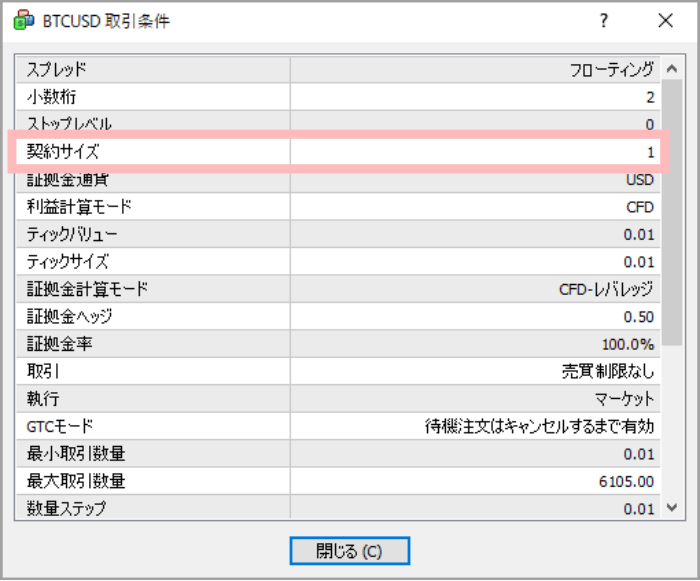Click the help question mark button
This screenshot has height=581, width=700.
(603, 21)
